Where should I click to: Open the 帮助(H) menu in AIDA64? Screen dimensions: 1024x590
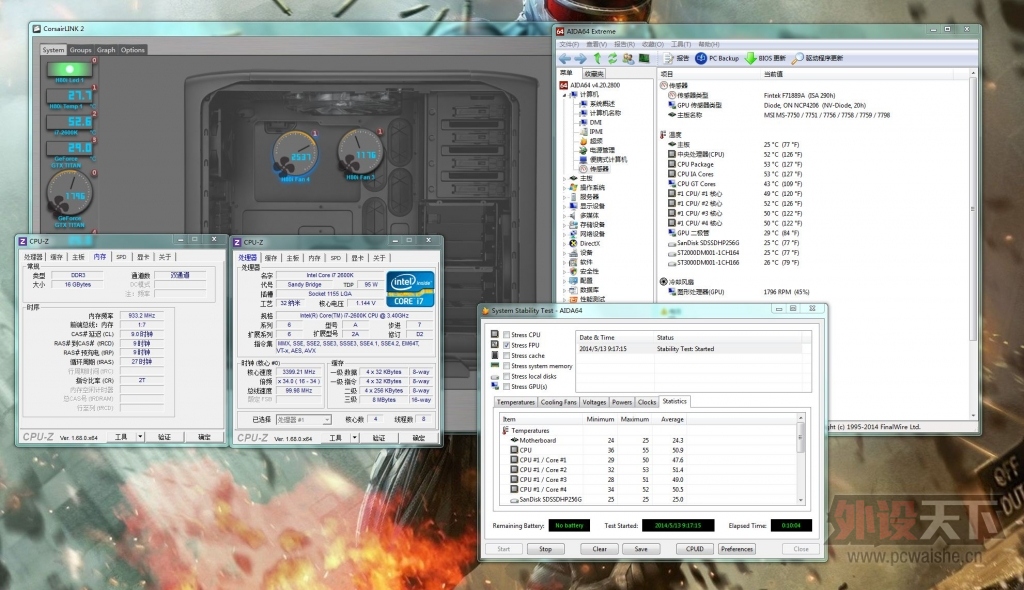coord(709,44)
